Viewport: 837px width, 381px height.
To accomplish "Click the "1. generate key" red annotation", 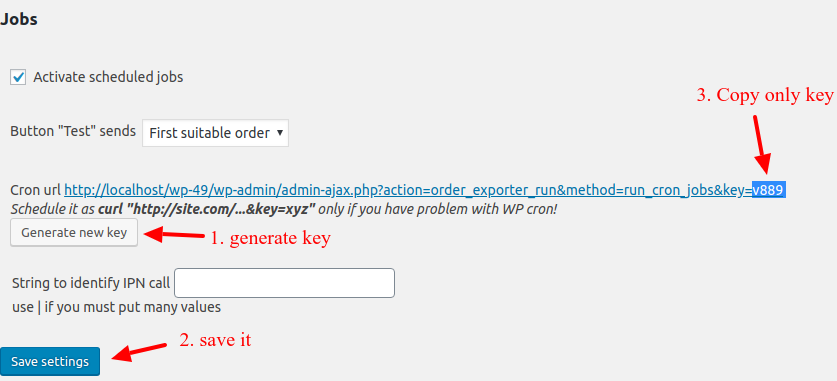I will (x=270, y=239).
